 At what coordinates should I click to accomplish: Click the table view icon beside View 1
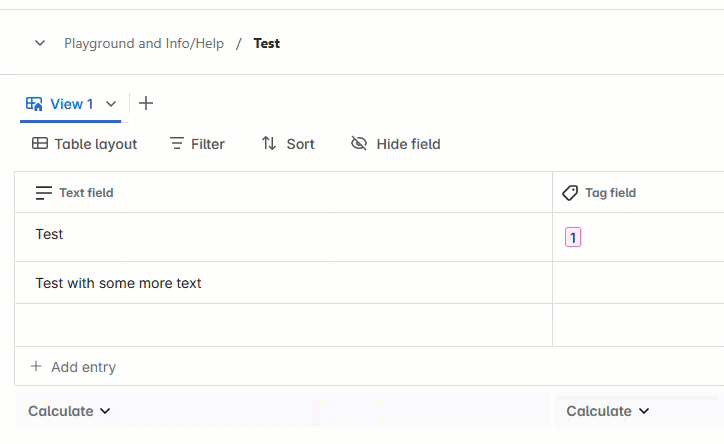click(x=34, y=104)
